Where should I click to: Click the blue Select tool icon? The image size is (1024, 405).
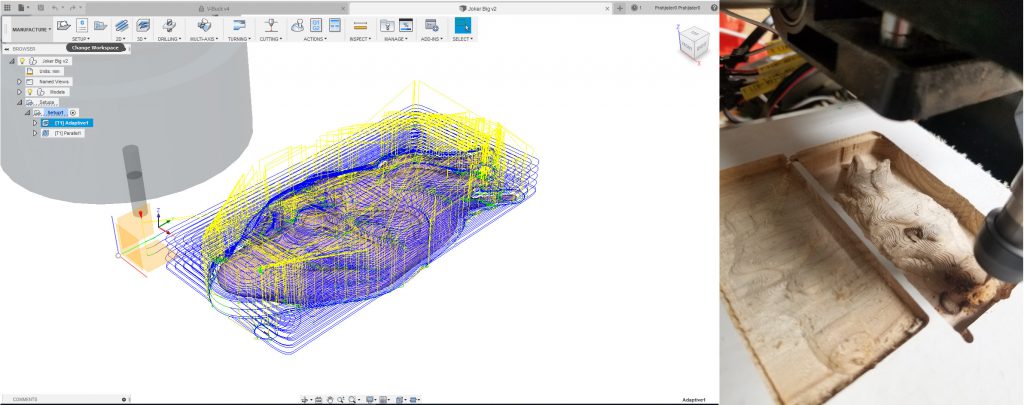click(462, 25)
